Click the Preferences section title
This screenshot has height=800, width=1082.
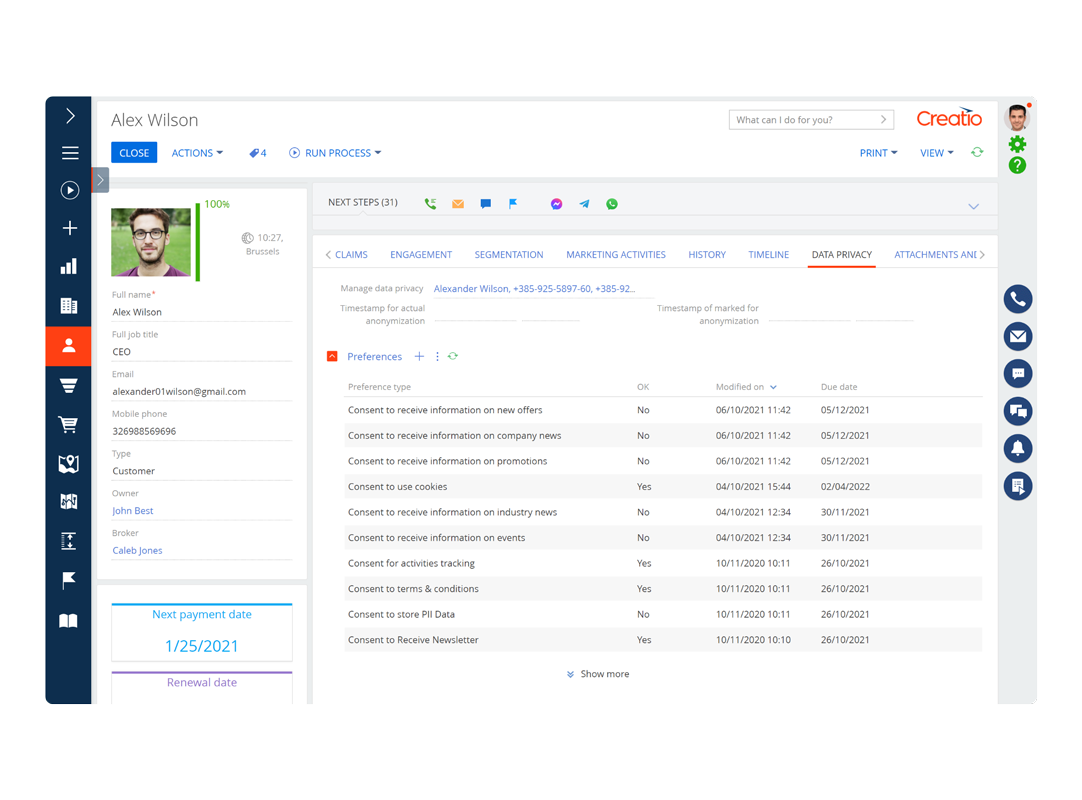[374, 357]
